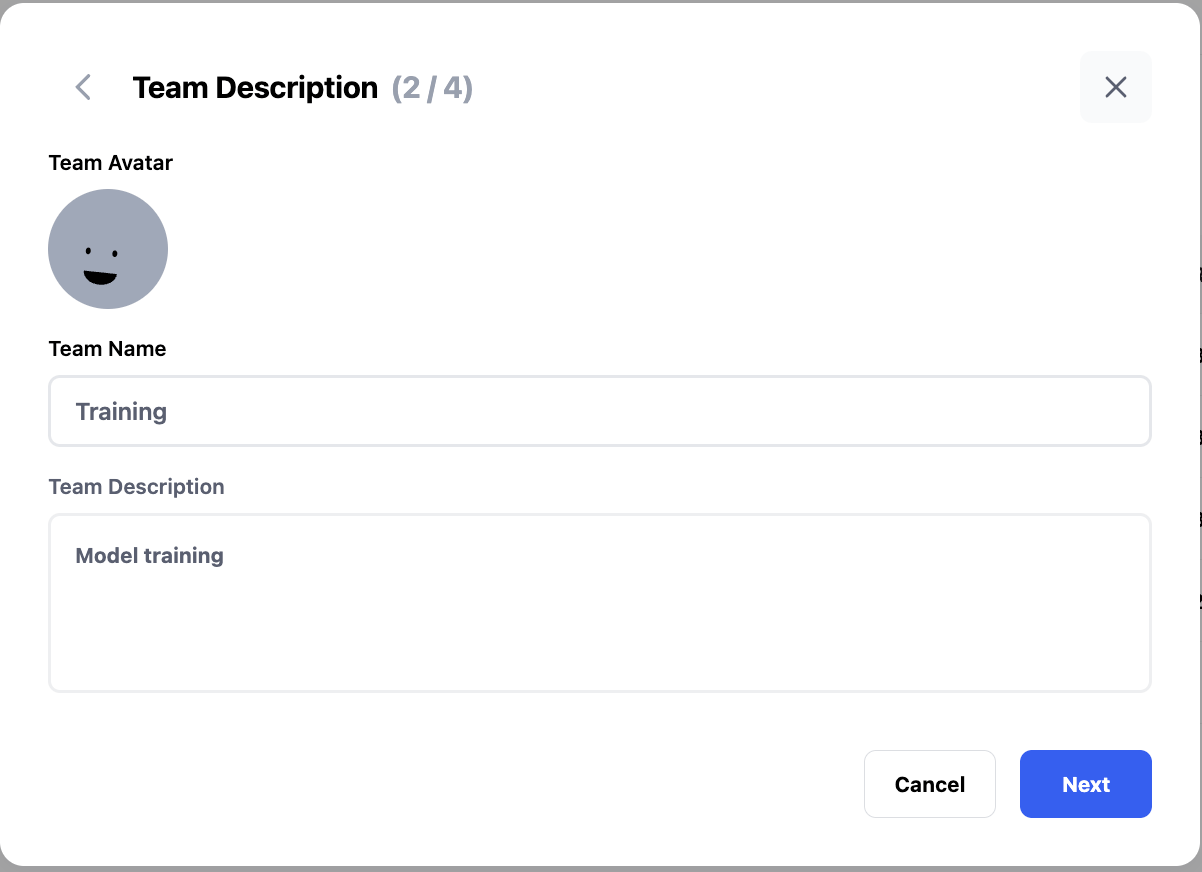The height and width of the screenshot is (872, 1202).
Task: Close the dialog with the X icon
Action: (1115, 87)
